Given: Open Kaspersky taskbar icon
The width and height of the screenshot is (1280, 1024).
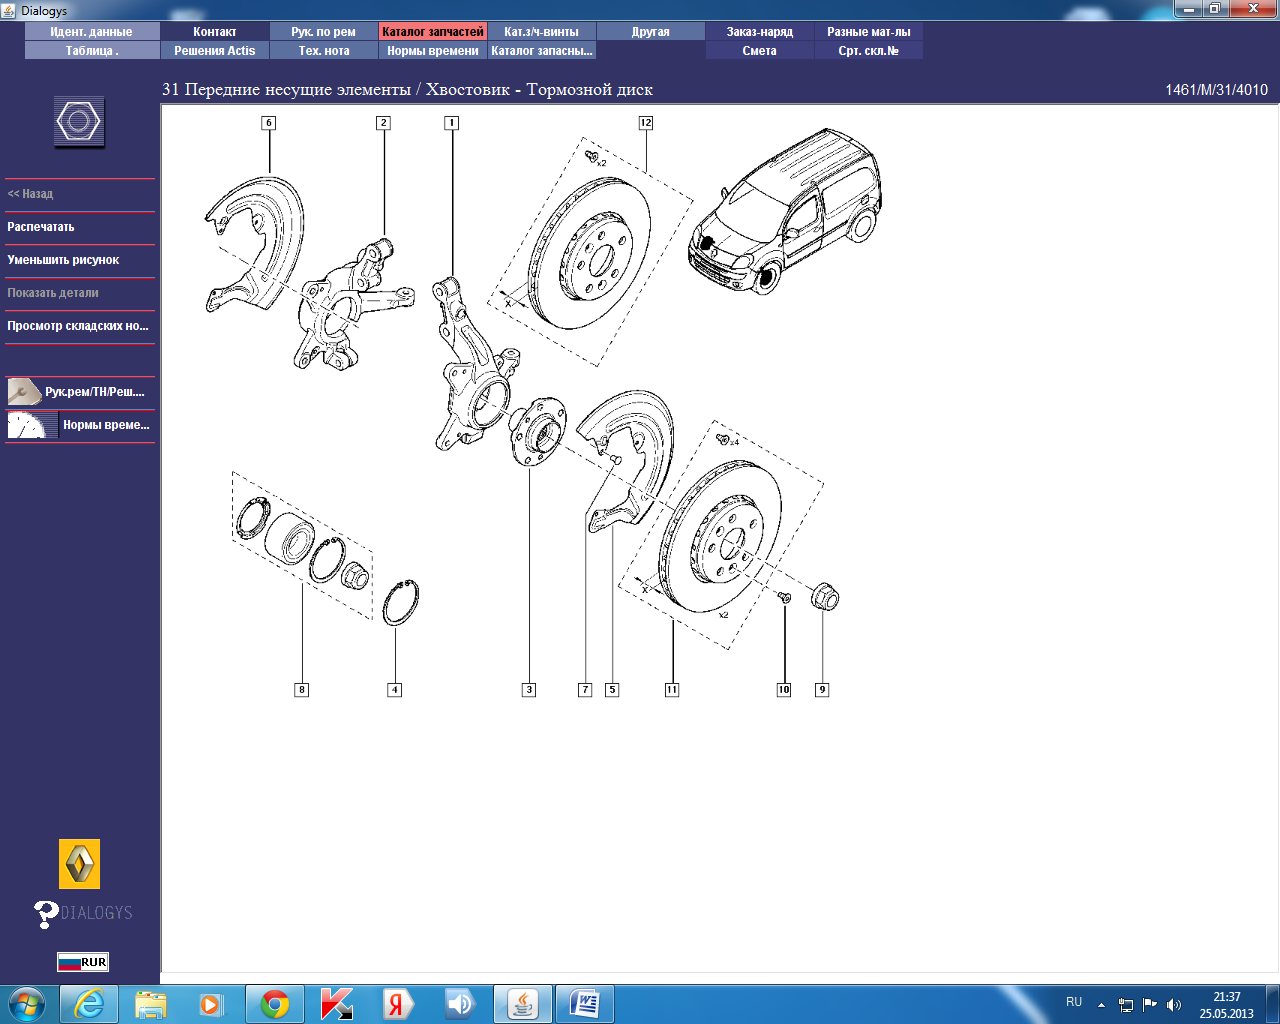Looking at the screenshot, I should point(337,1004).
